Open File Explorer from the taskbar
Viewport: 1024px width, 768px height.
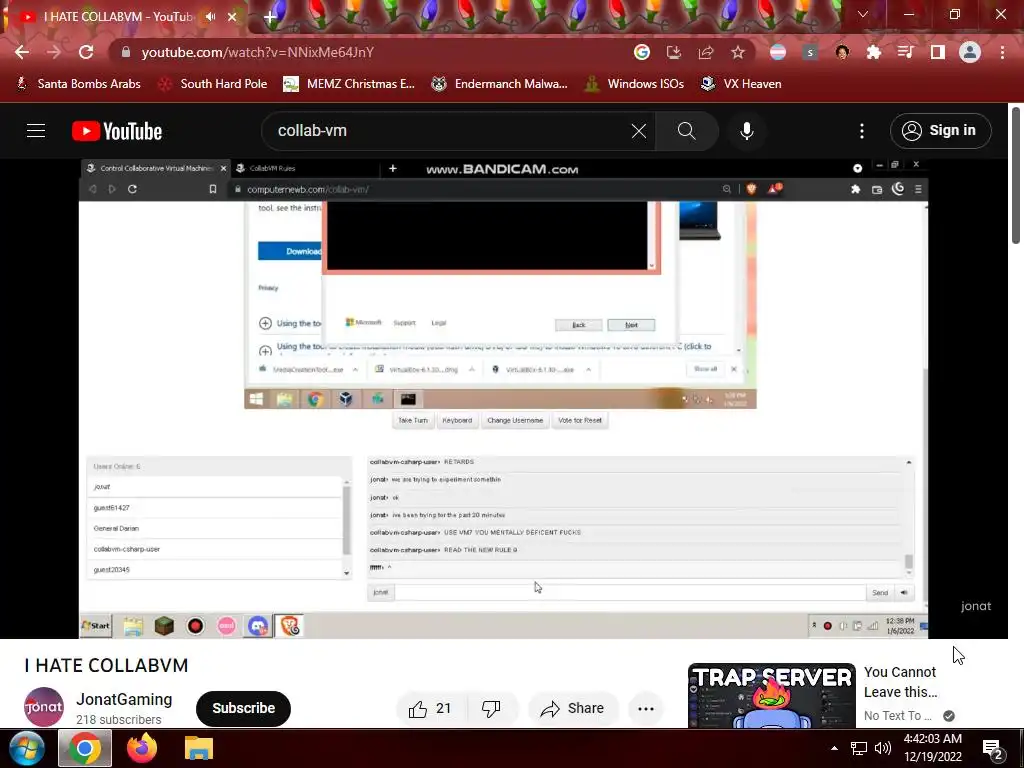pos(199,748)
